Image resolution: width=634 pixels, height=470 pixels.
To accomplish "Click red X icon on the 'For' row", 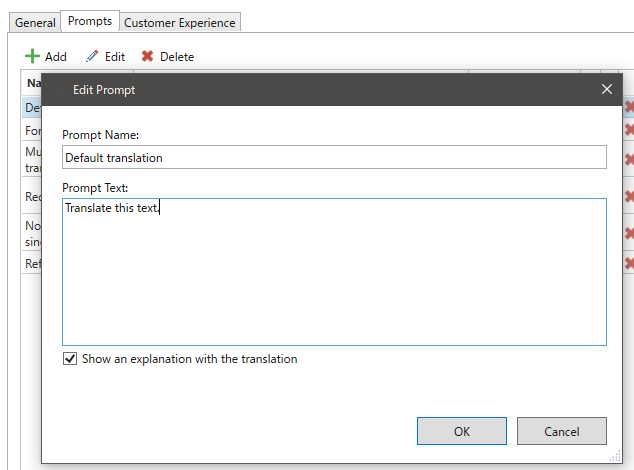I will [630, 131].
